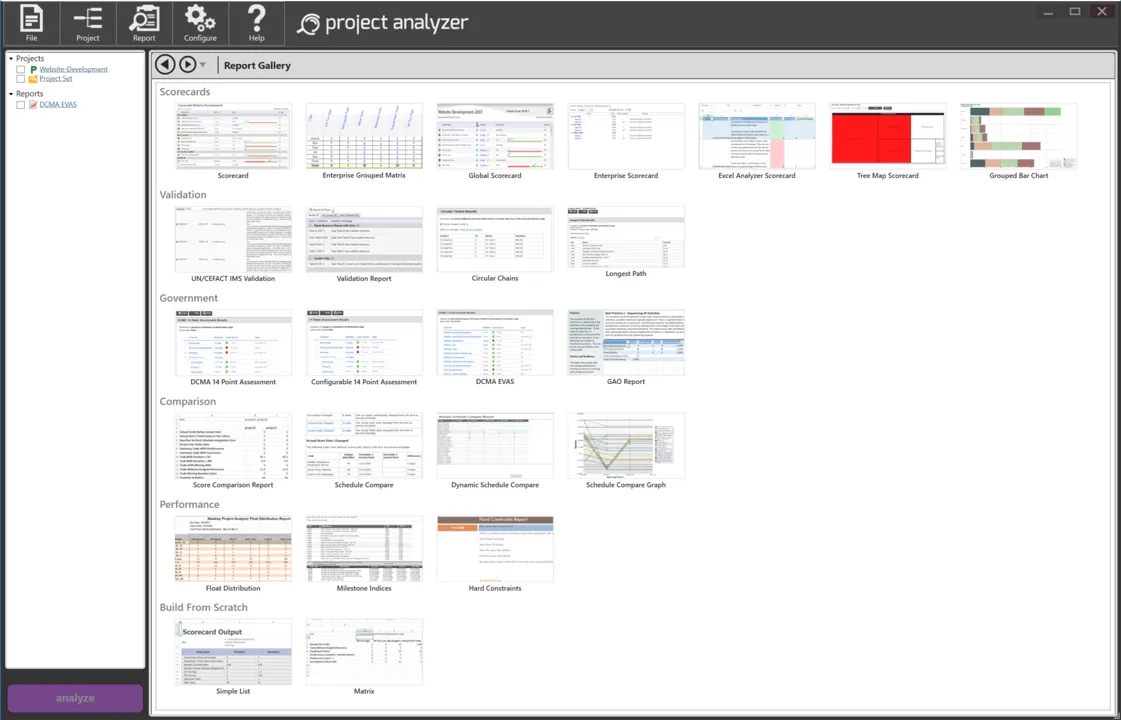
Task: Select the Scorecard report thumbnail
Action: (x=233, y=136)
